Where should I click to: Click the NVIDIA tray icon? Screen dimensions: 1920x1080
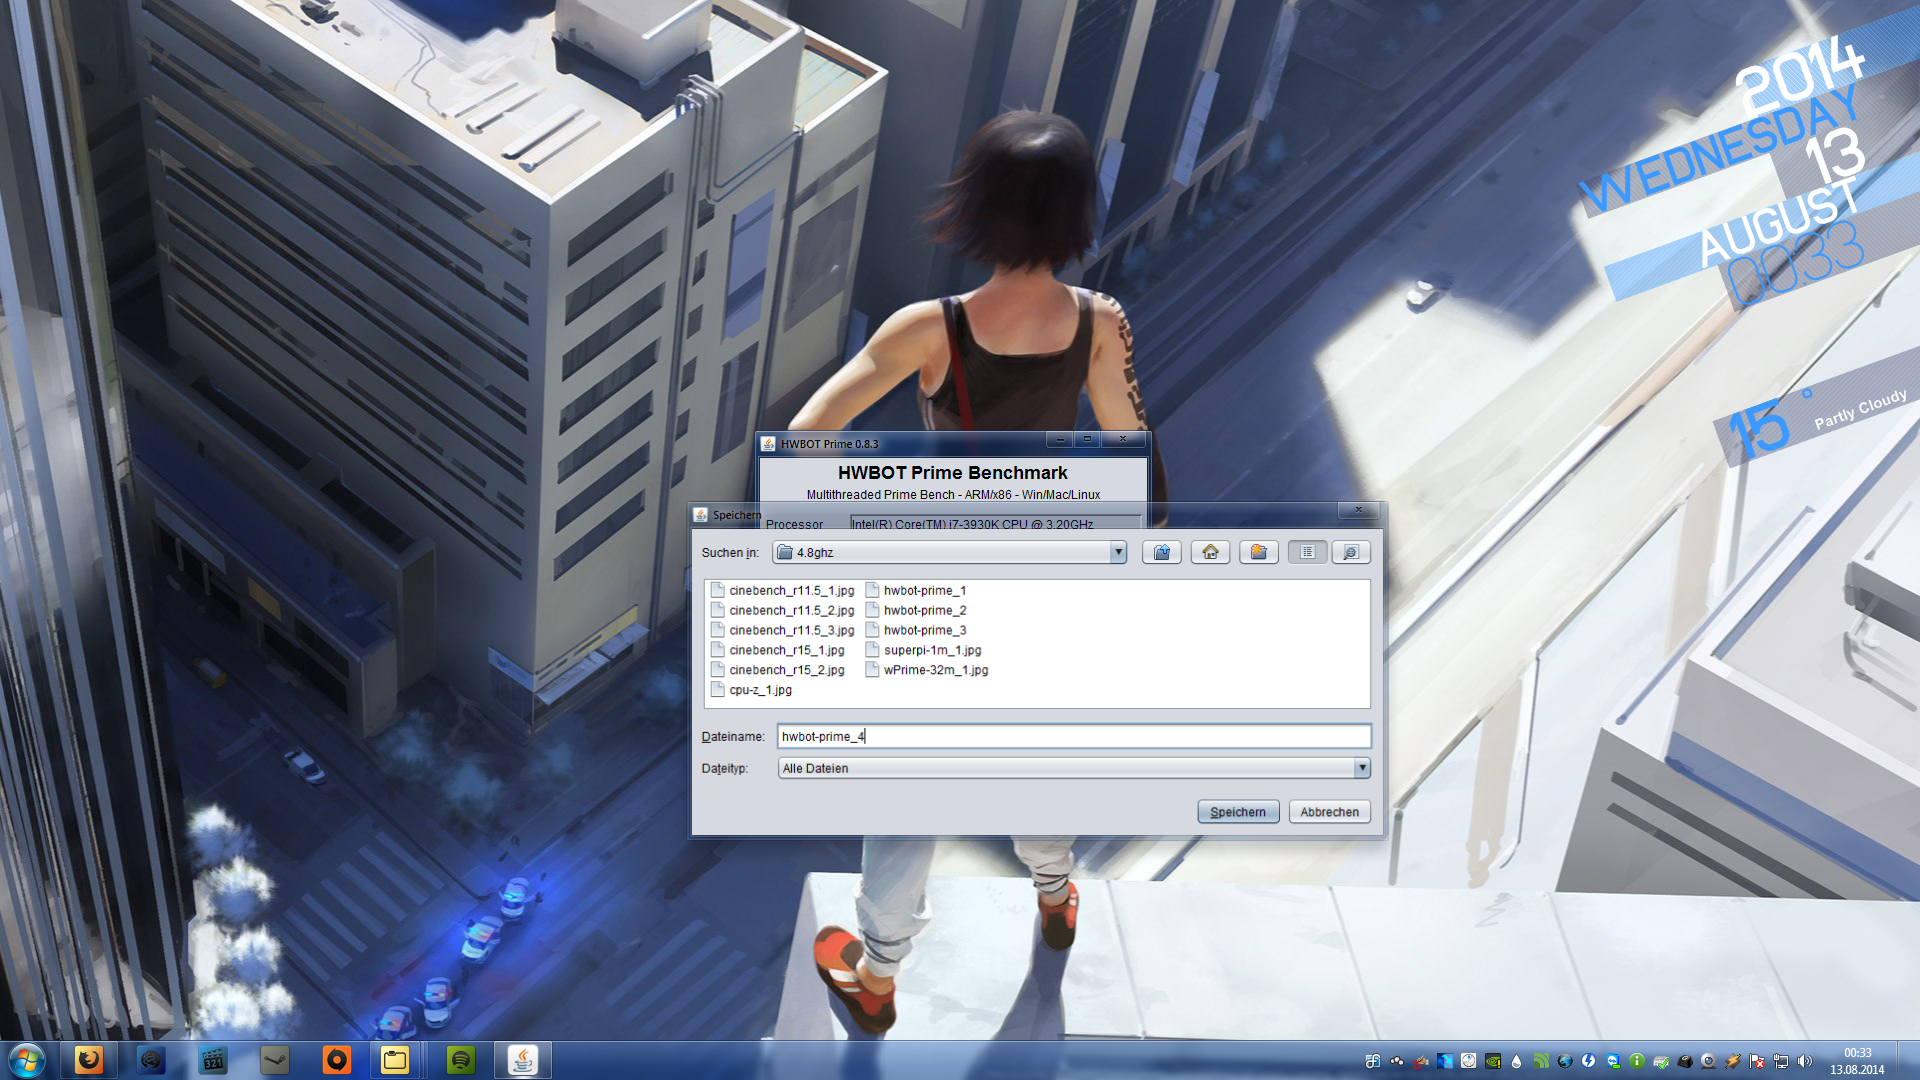tap(1493, 1061)
